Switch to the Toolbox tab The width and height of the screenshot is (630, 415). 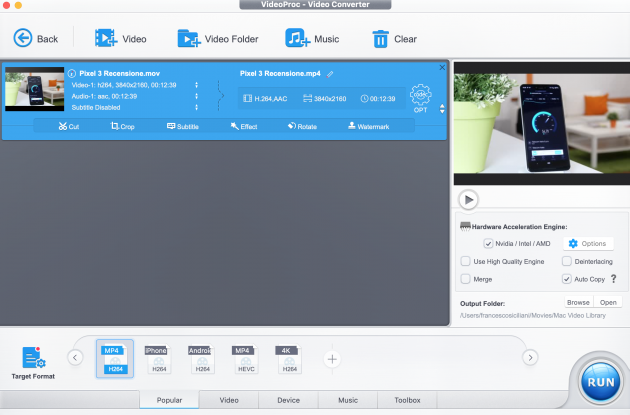pos(407,400)
